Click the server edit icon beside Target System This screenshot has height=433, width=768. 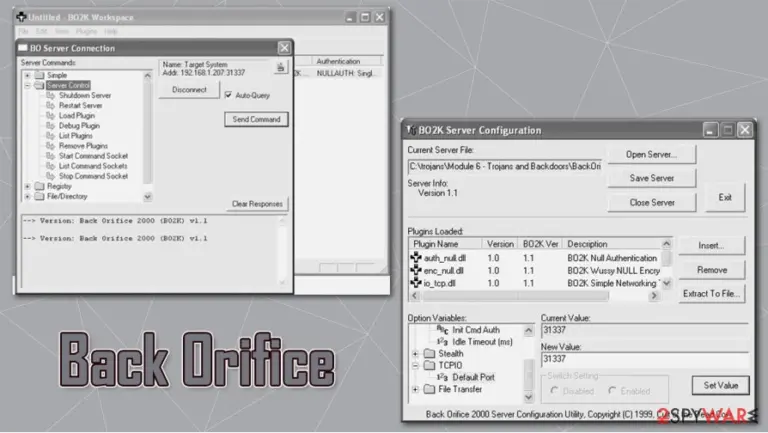click(281, 68)
